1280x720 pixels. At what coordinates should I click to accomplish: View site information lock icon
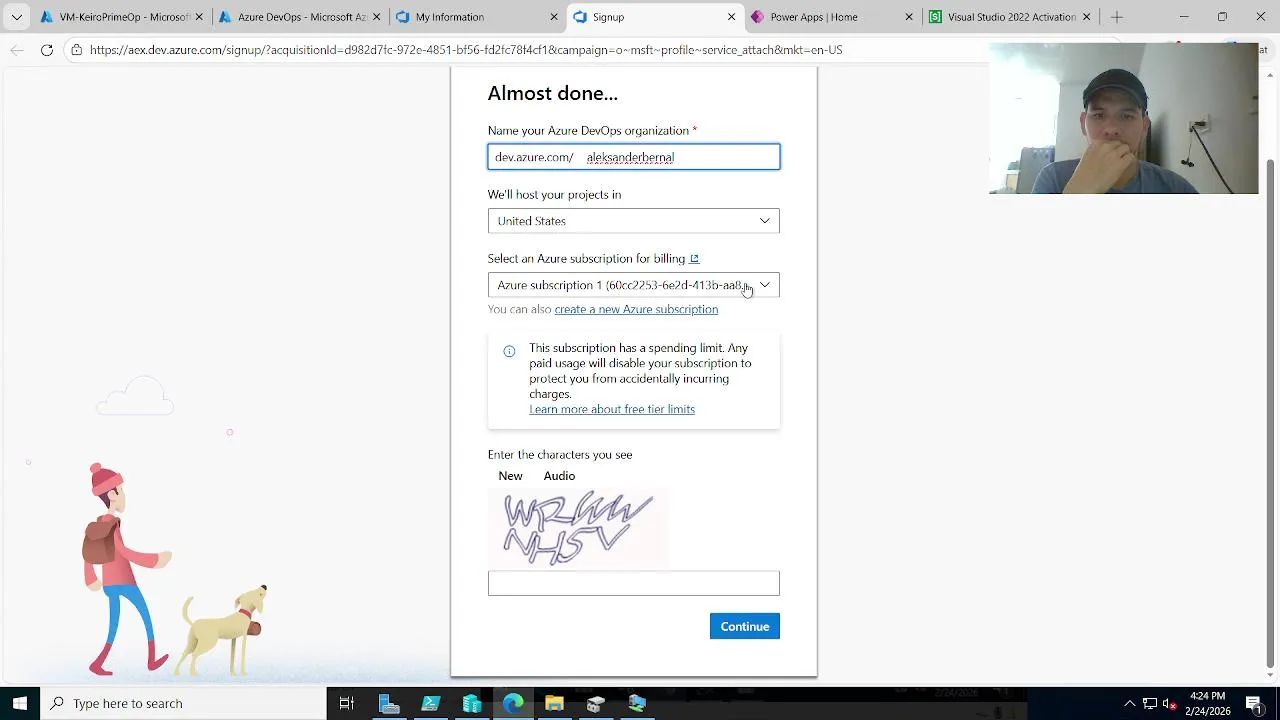pos(77,50)
